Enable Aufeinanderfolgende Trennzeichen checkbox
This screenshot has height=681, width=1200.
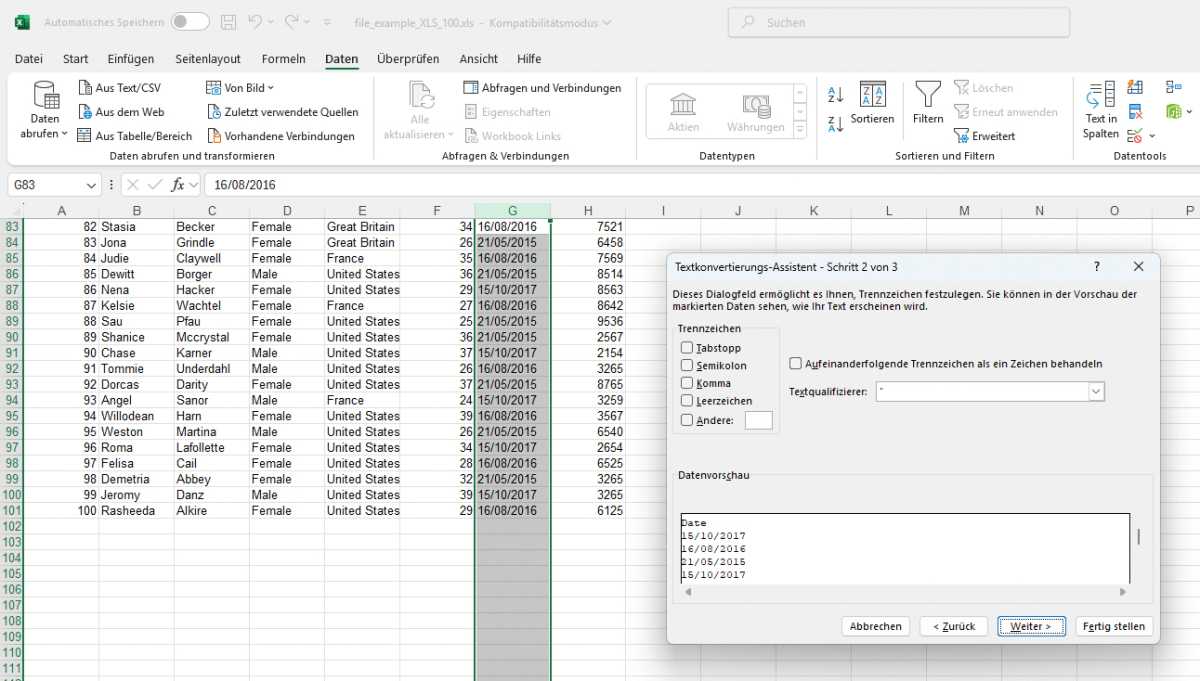796,364
